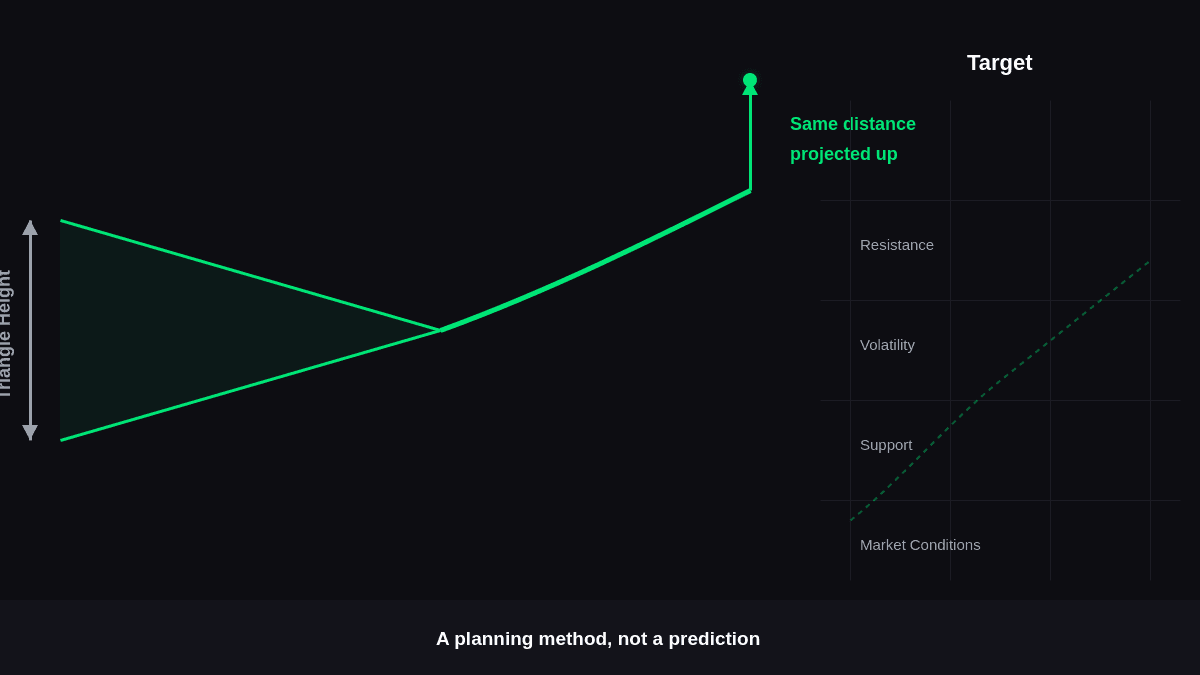The image size is (1200, 675).
Task: Select the 'Market Conditions' row label
Action: pyautogui.click(x=920, y=545)
